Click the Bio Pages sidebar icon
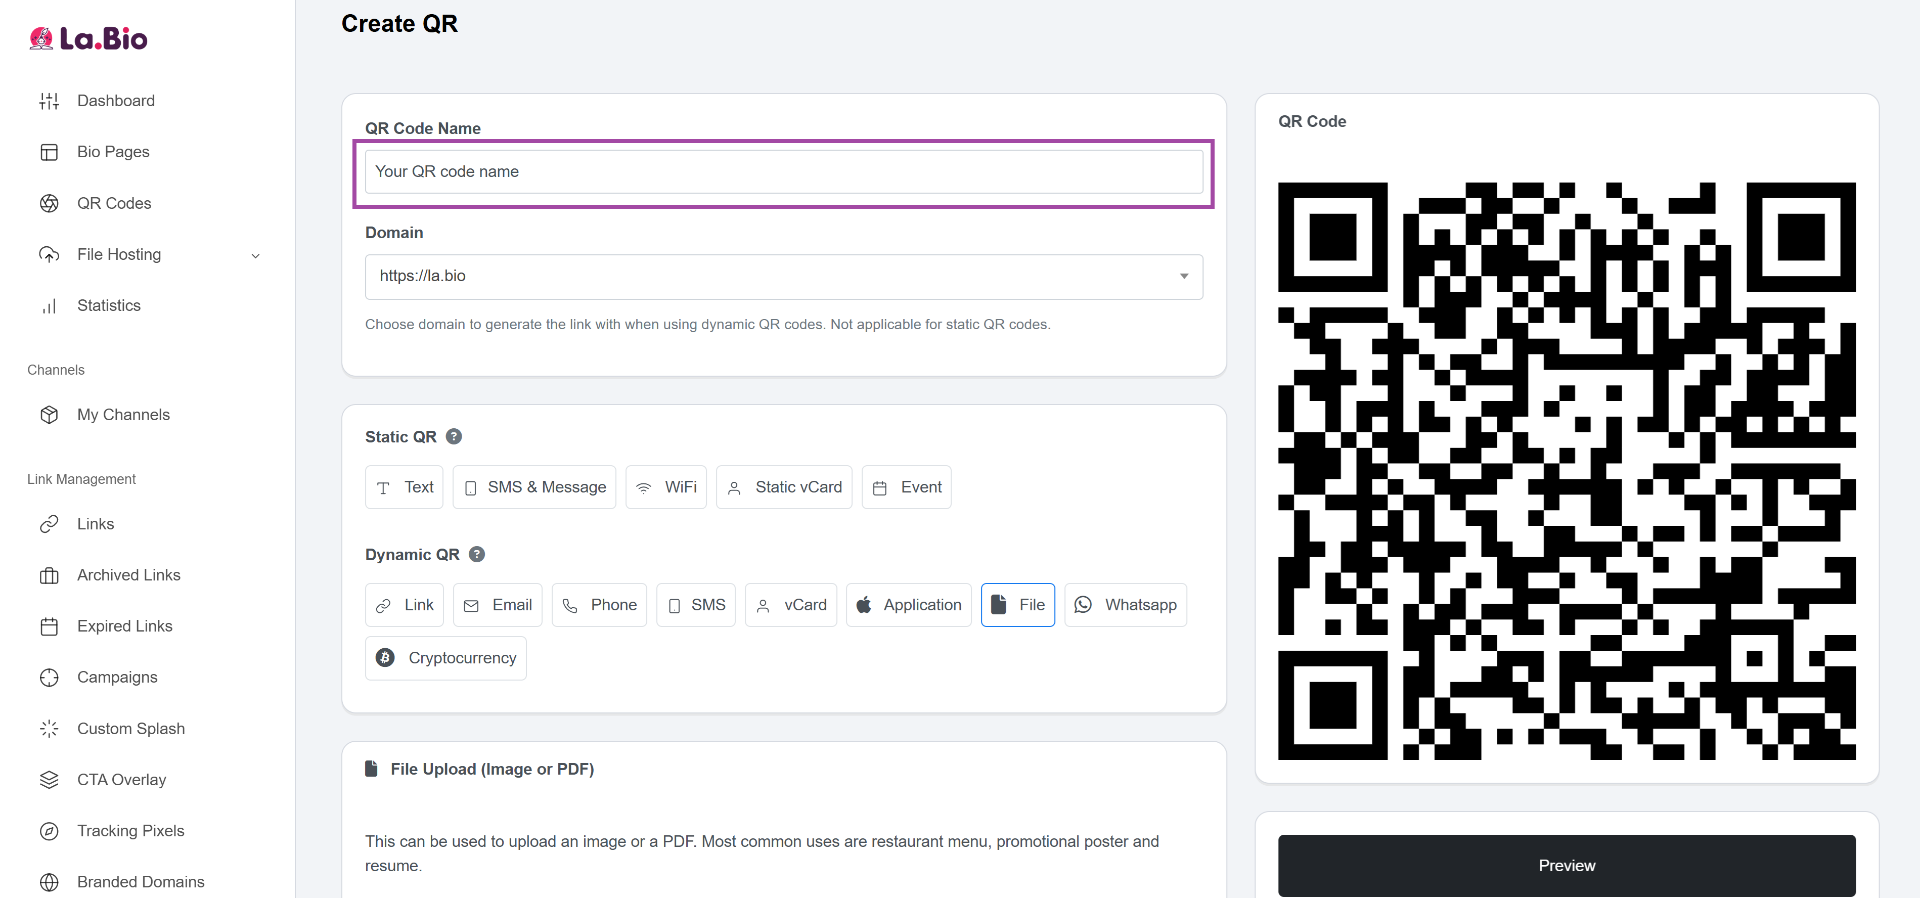Viewport: 1920px width, 898px height. (x=49, y=153)
